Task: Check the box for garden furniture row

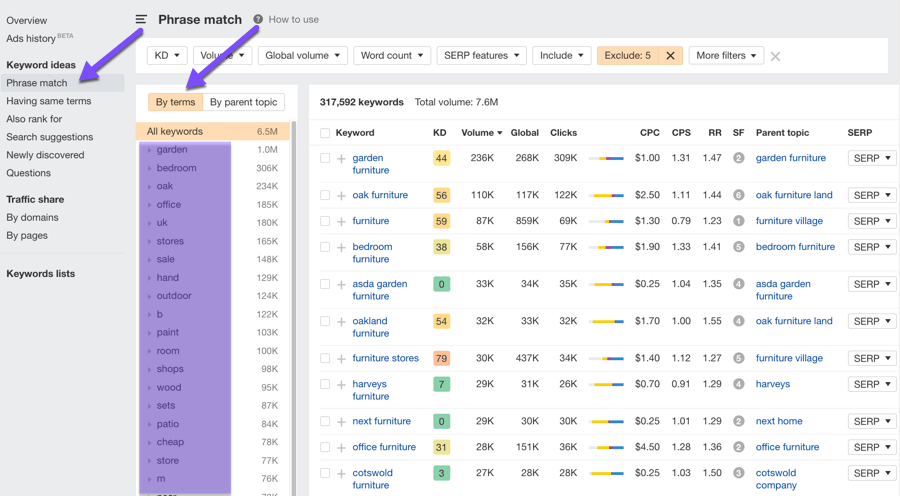Action: coord(325,158)
